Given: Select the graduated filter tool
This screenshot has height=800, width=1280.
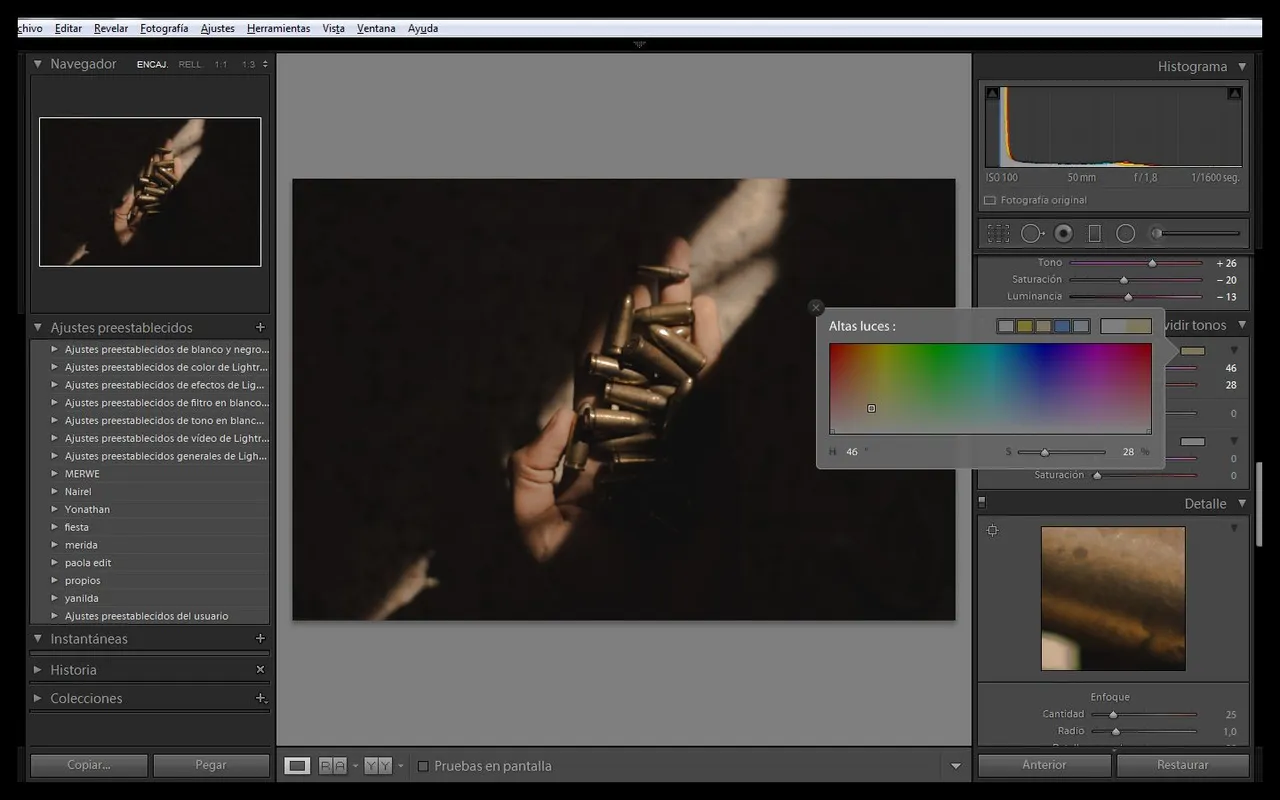Looking at the screenshot, I should [x=1094, y=233].
